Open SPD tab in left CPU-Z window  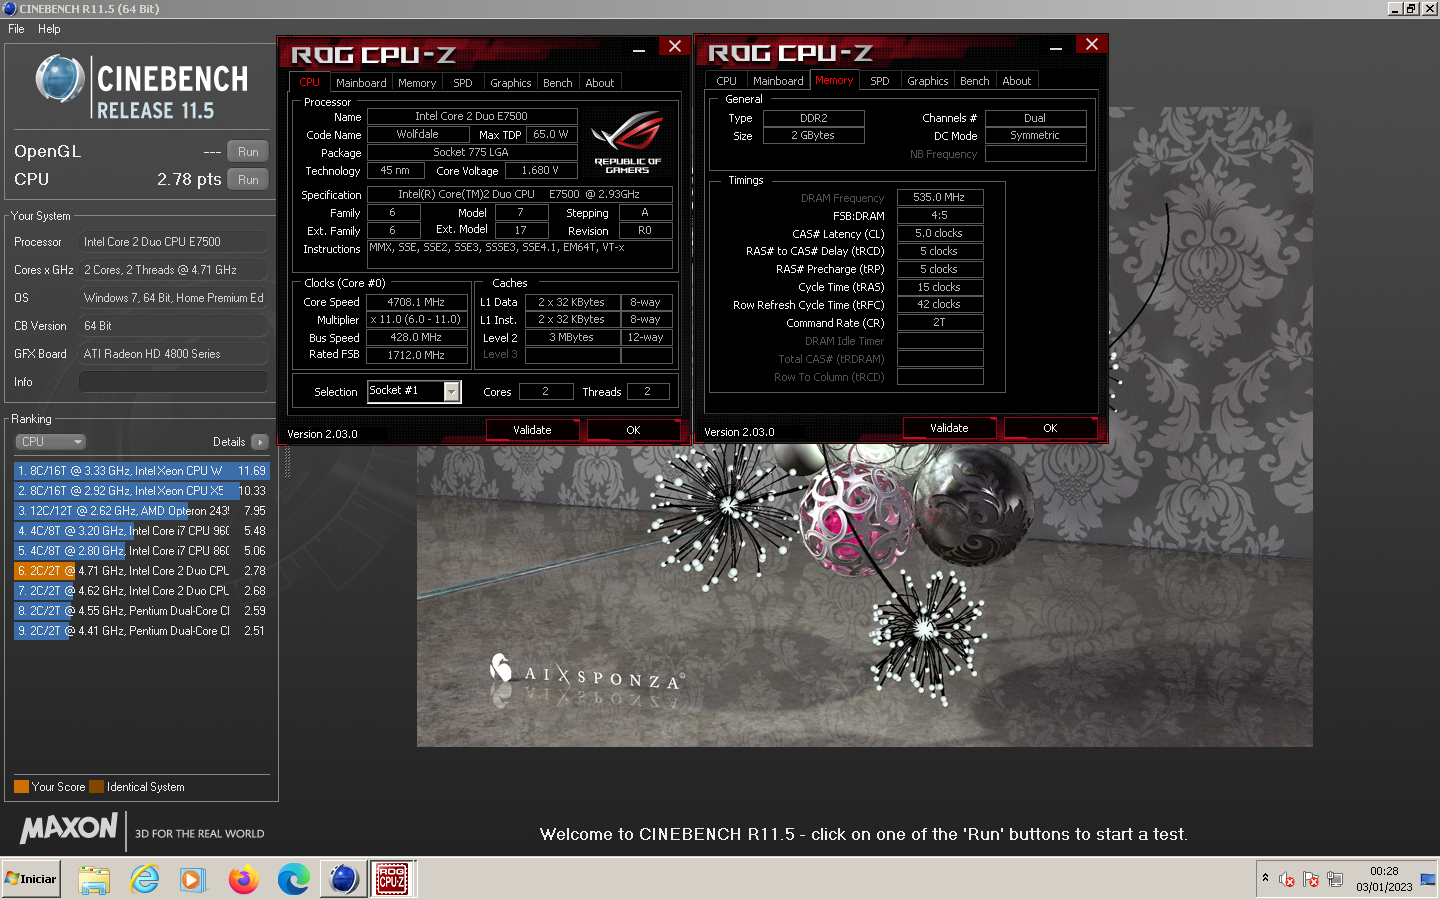click(x=463, y=83)
